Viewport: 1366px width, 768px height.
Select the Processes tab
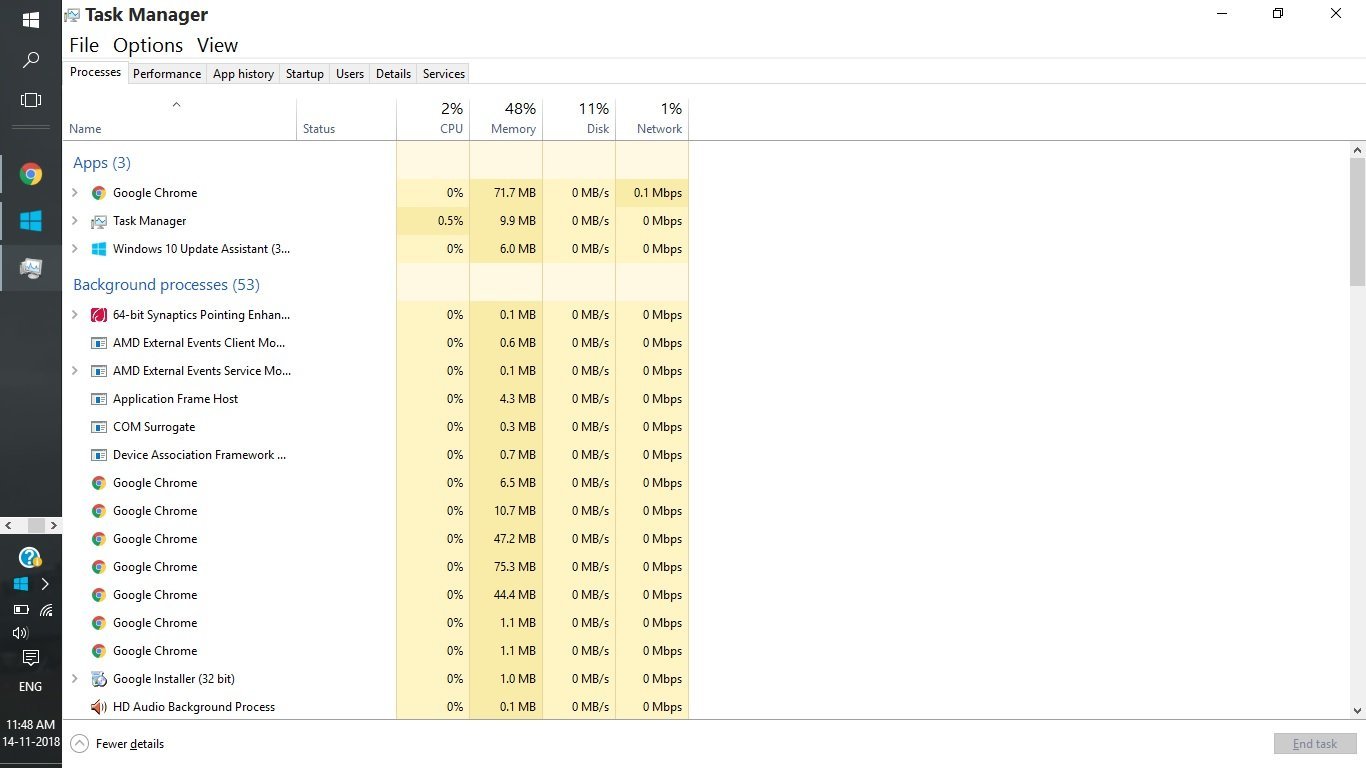point(96,72)
